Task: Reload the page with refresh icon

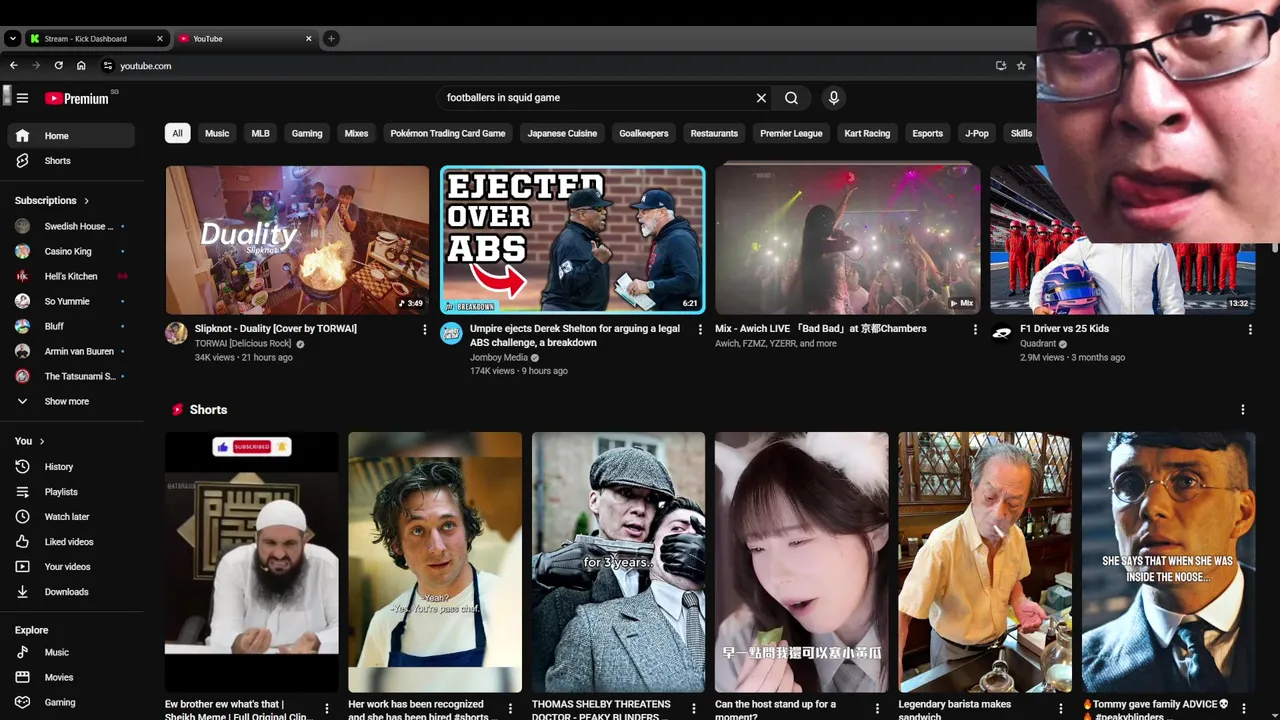Action: coord(58,66)
